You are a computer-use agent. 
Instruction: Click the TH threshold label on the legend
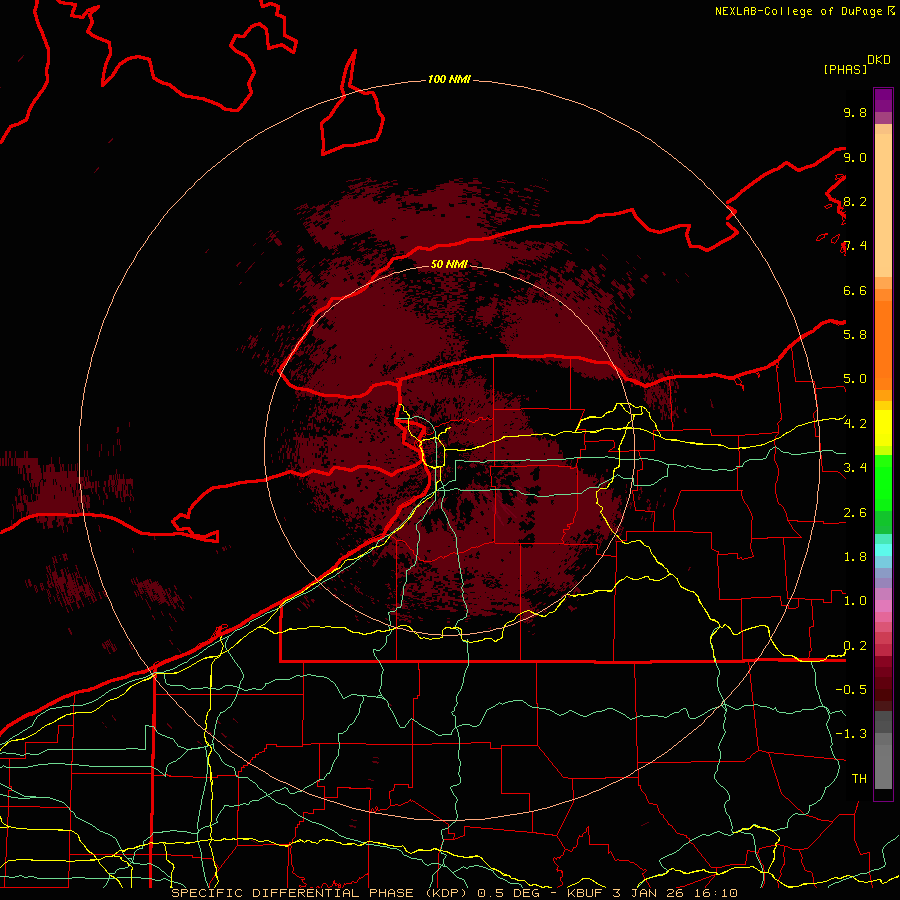coord(859,778)
